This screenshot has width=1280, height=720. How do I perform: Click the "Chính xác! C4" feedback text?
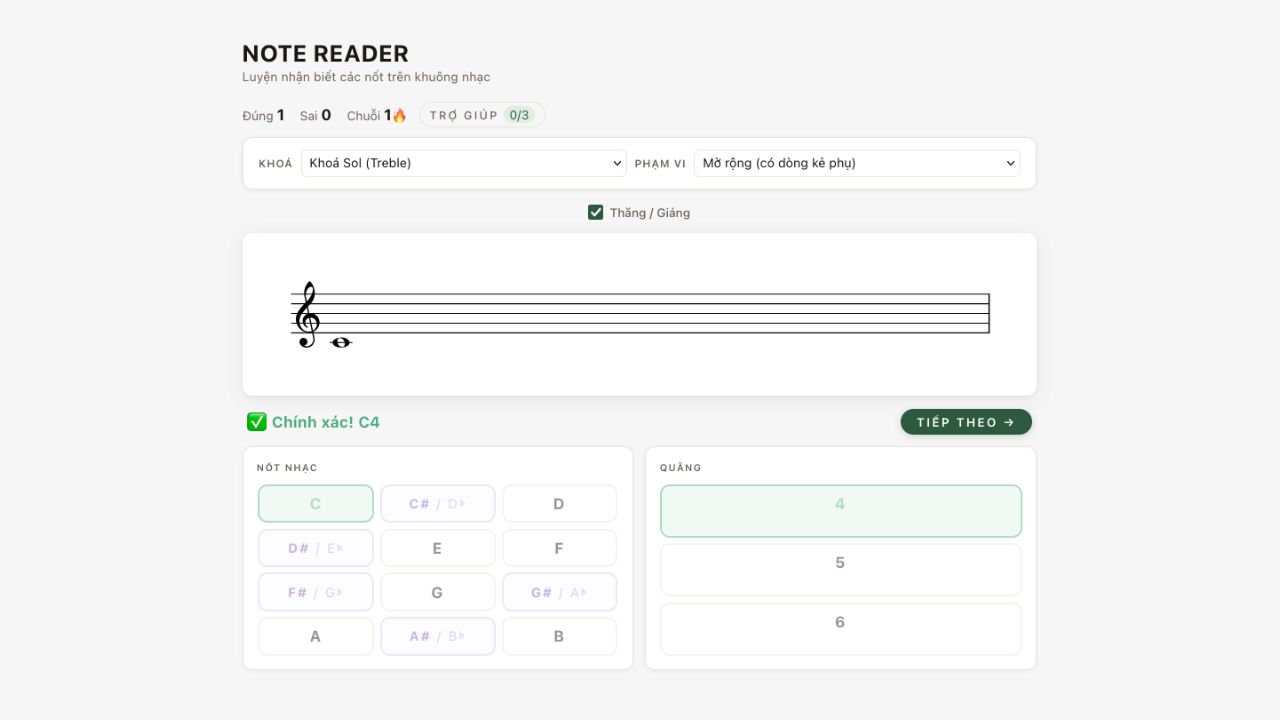pos(326,422)
